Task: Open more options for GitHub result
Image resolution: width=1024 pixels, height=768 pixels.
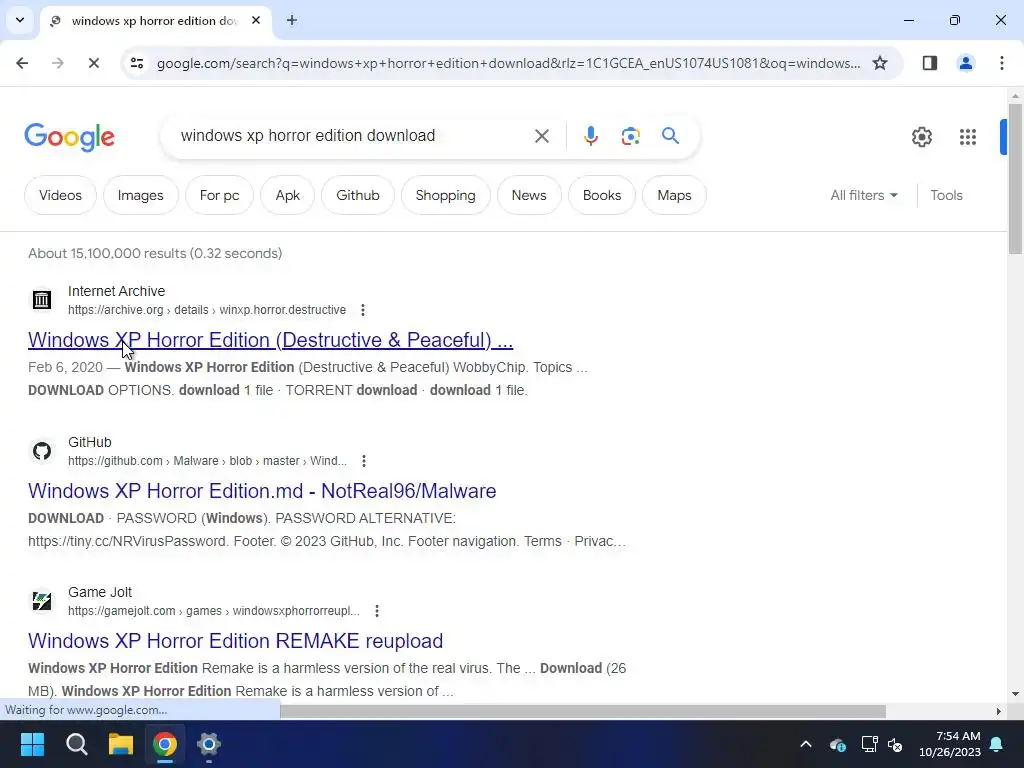Action: (x=364, y=461)
